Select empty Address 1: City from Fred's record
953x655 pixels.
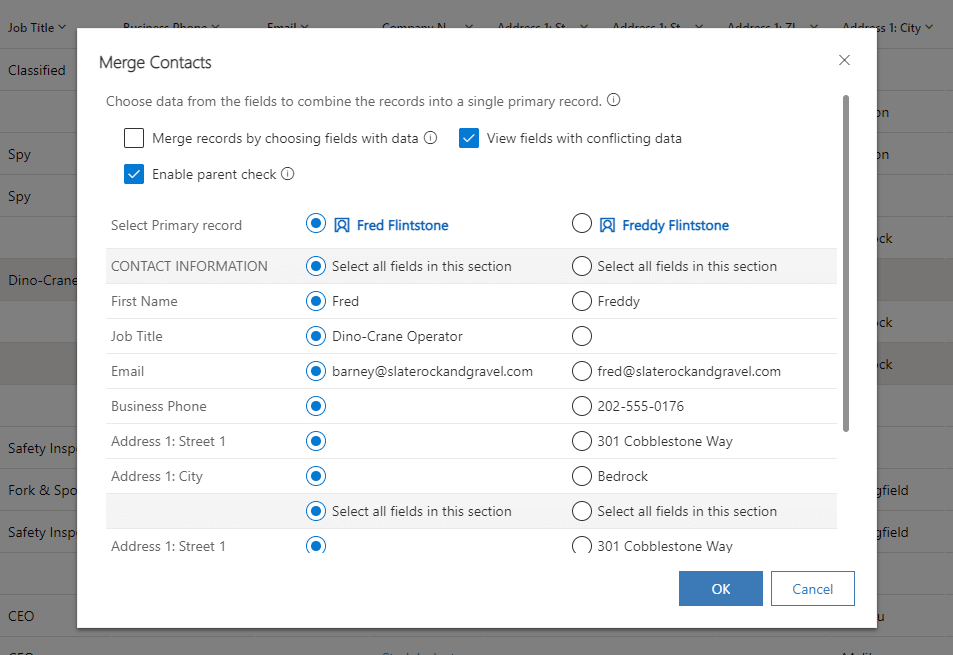316,476
